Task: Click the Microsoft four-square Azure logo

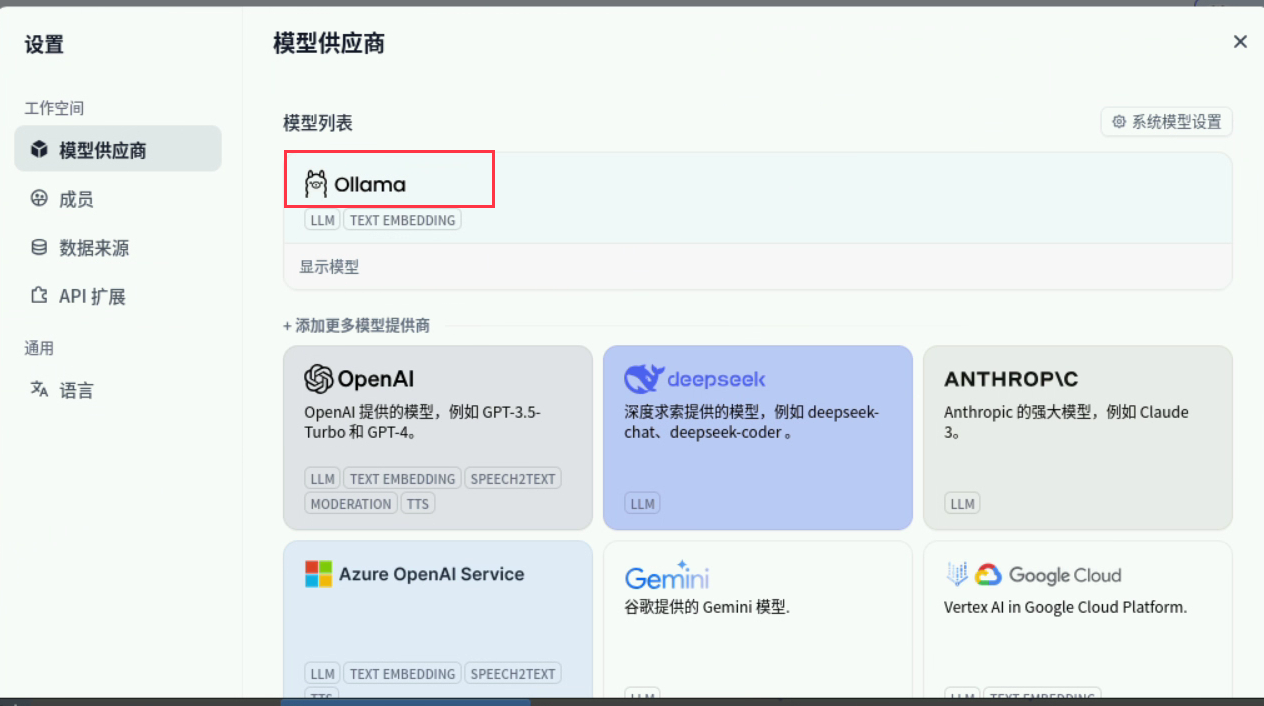Action: [318, 574]
